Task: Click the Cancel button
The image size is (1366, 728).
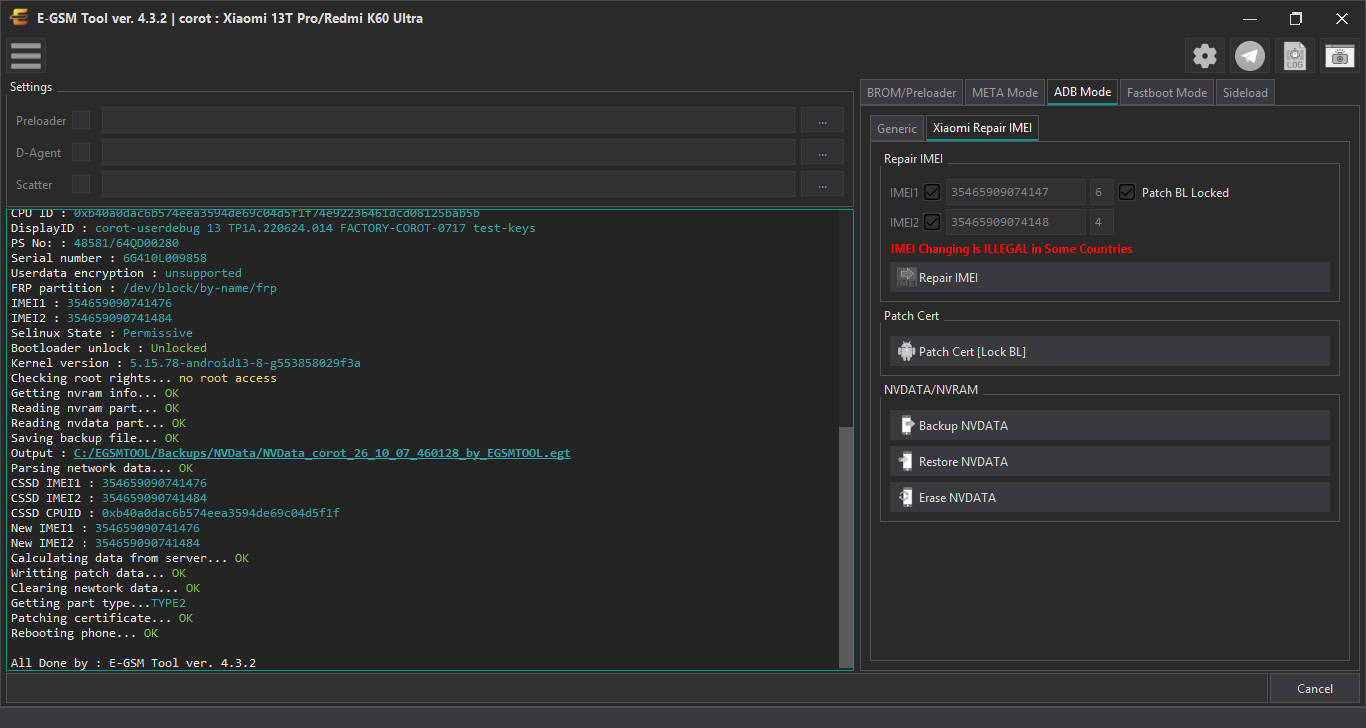Action: pyautogui.click(x=1314, y=688)
